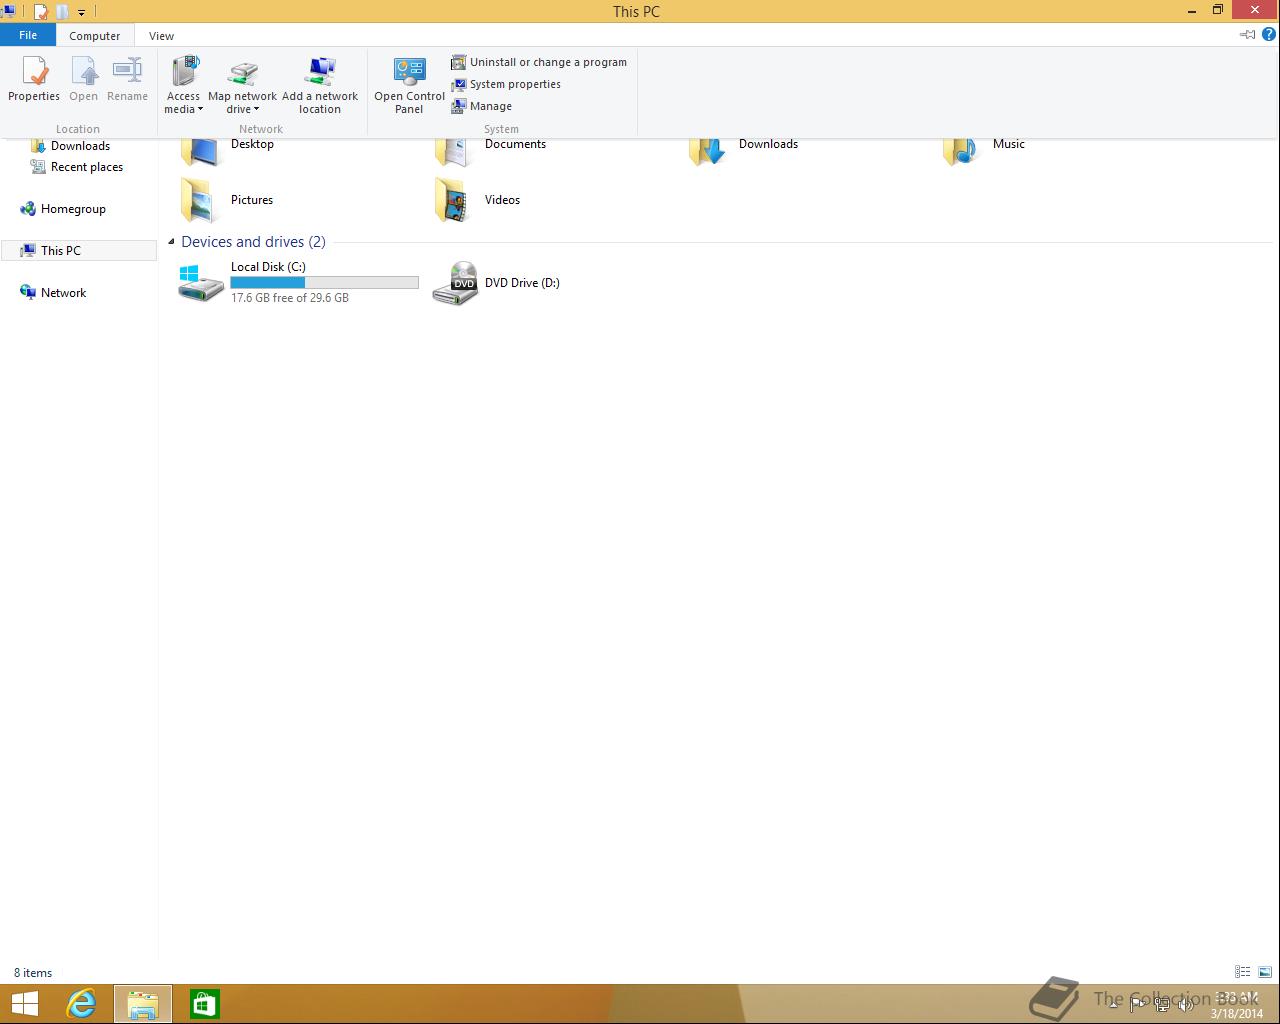The image size is (1280, 1024).
Task: Click Add a network location
Action: [x=320, y=85]
